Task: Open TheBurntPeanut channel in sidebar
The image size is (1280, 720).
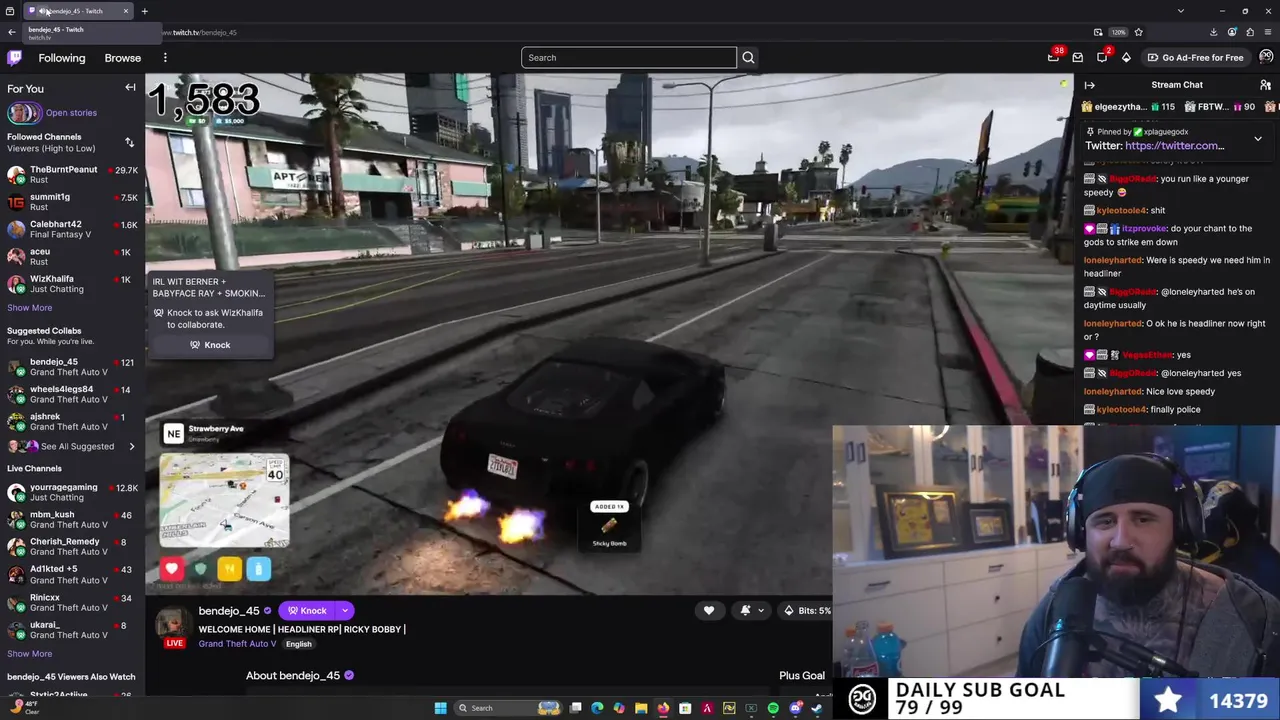Action: (x=72, y=175)
